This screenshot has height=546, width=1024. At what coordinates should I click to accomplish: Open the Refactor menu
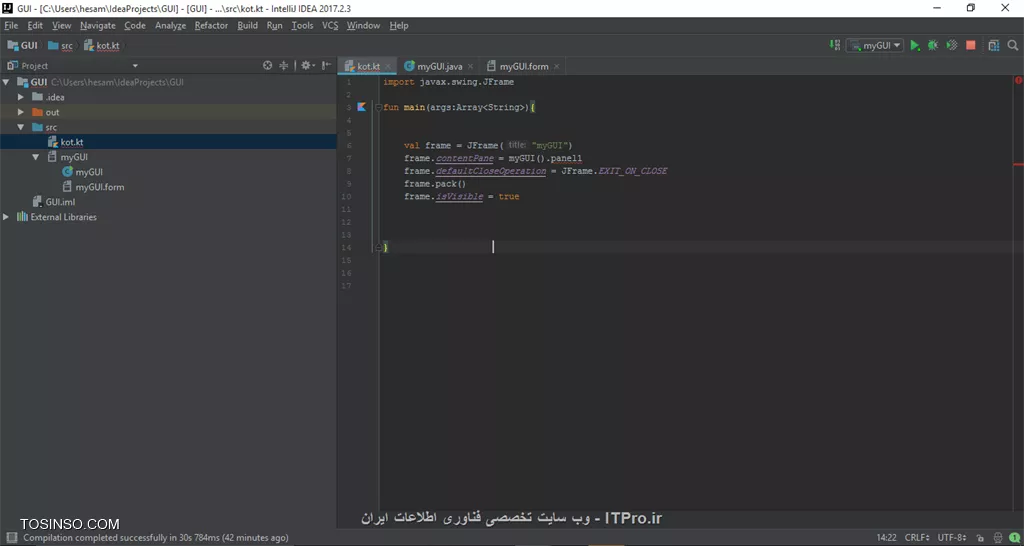(x=212, y=25)
